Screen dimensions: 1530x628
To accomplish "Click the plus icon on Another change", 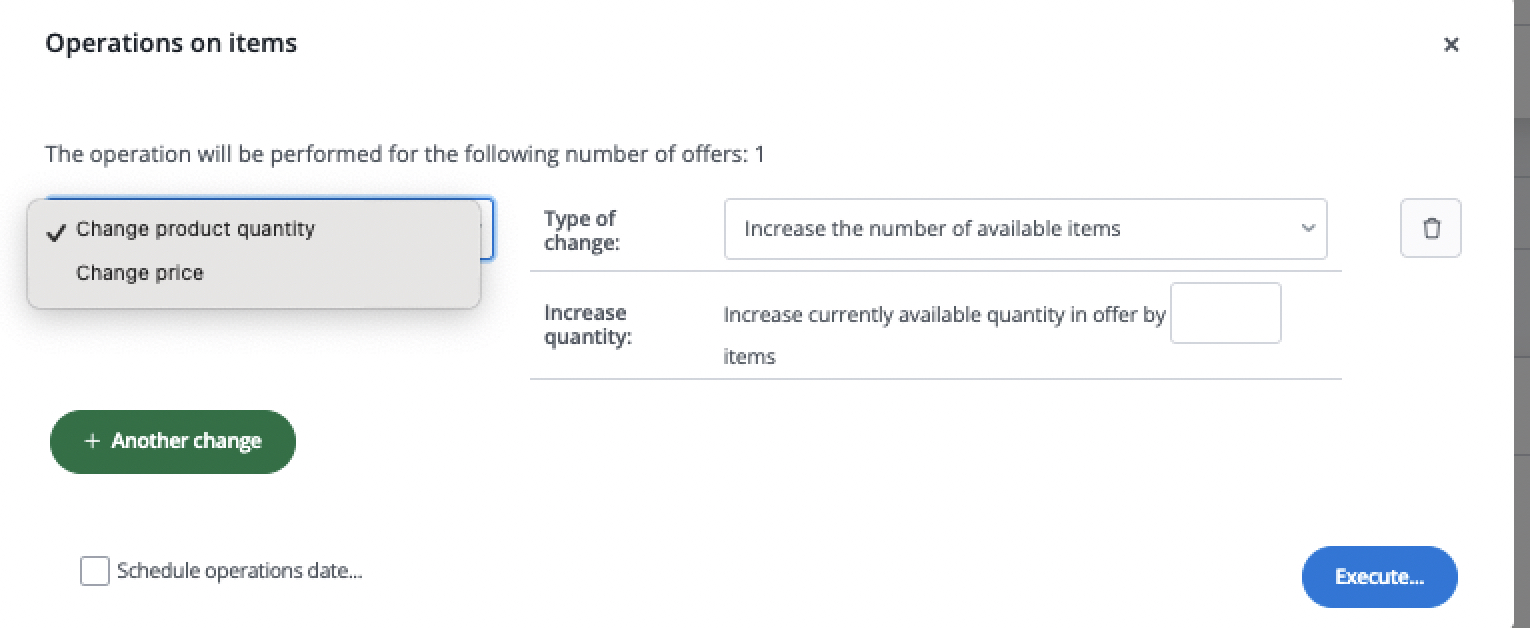I will click(92, 441).
